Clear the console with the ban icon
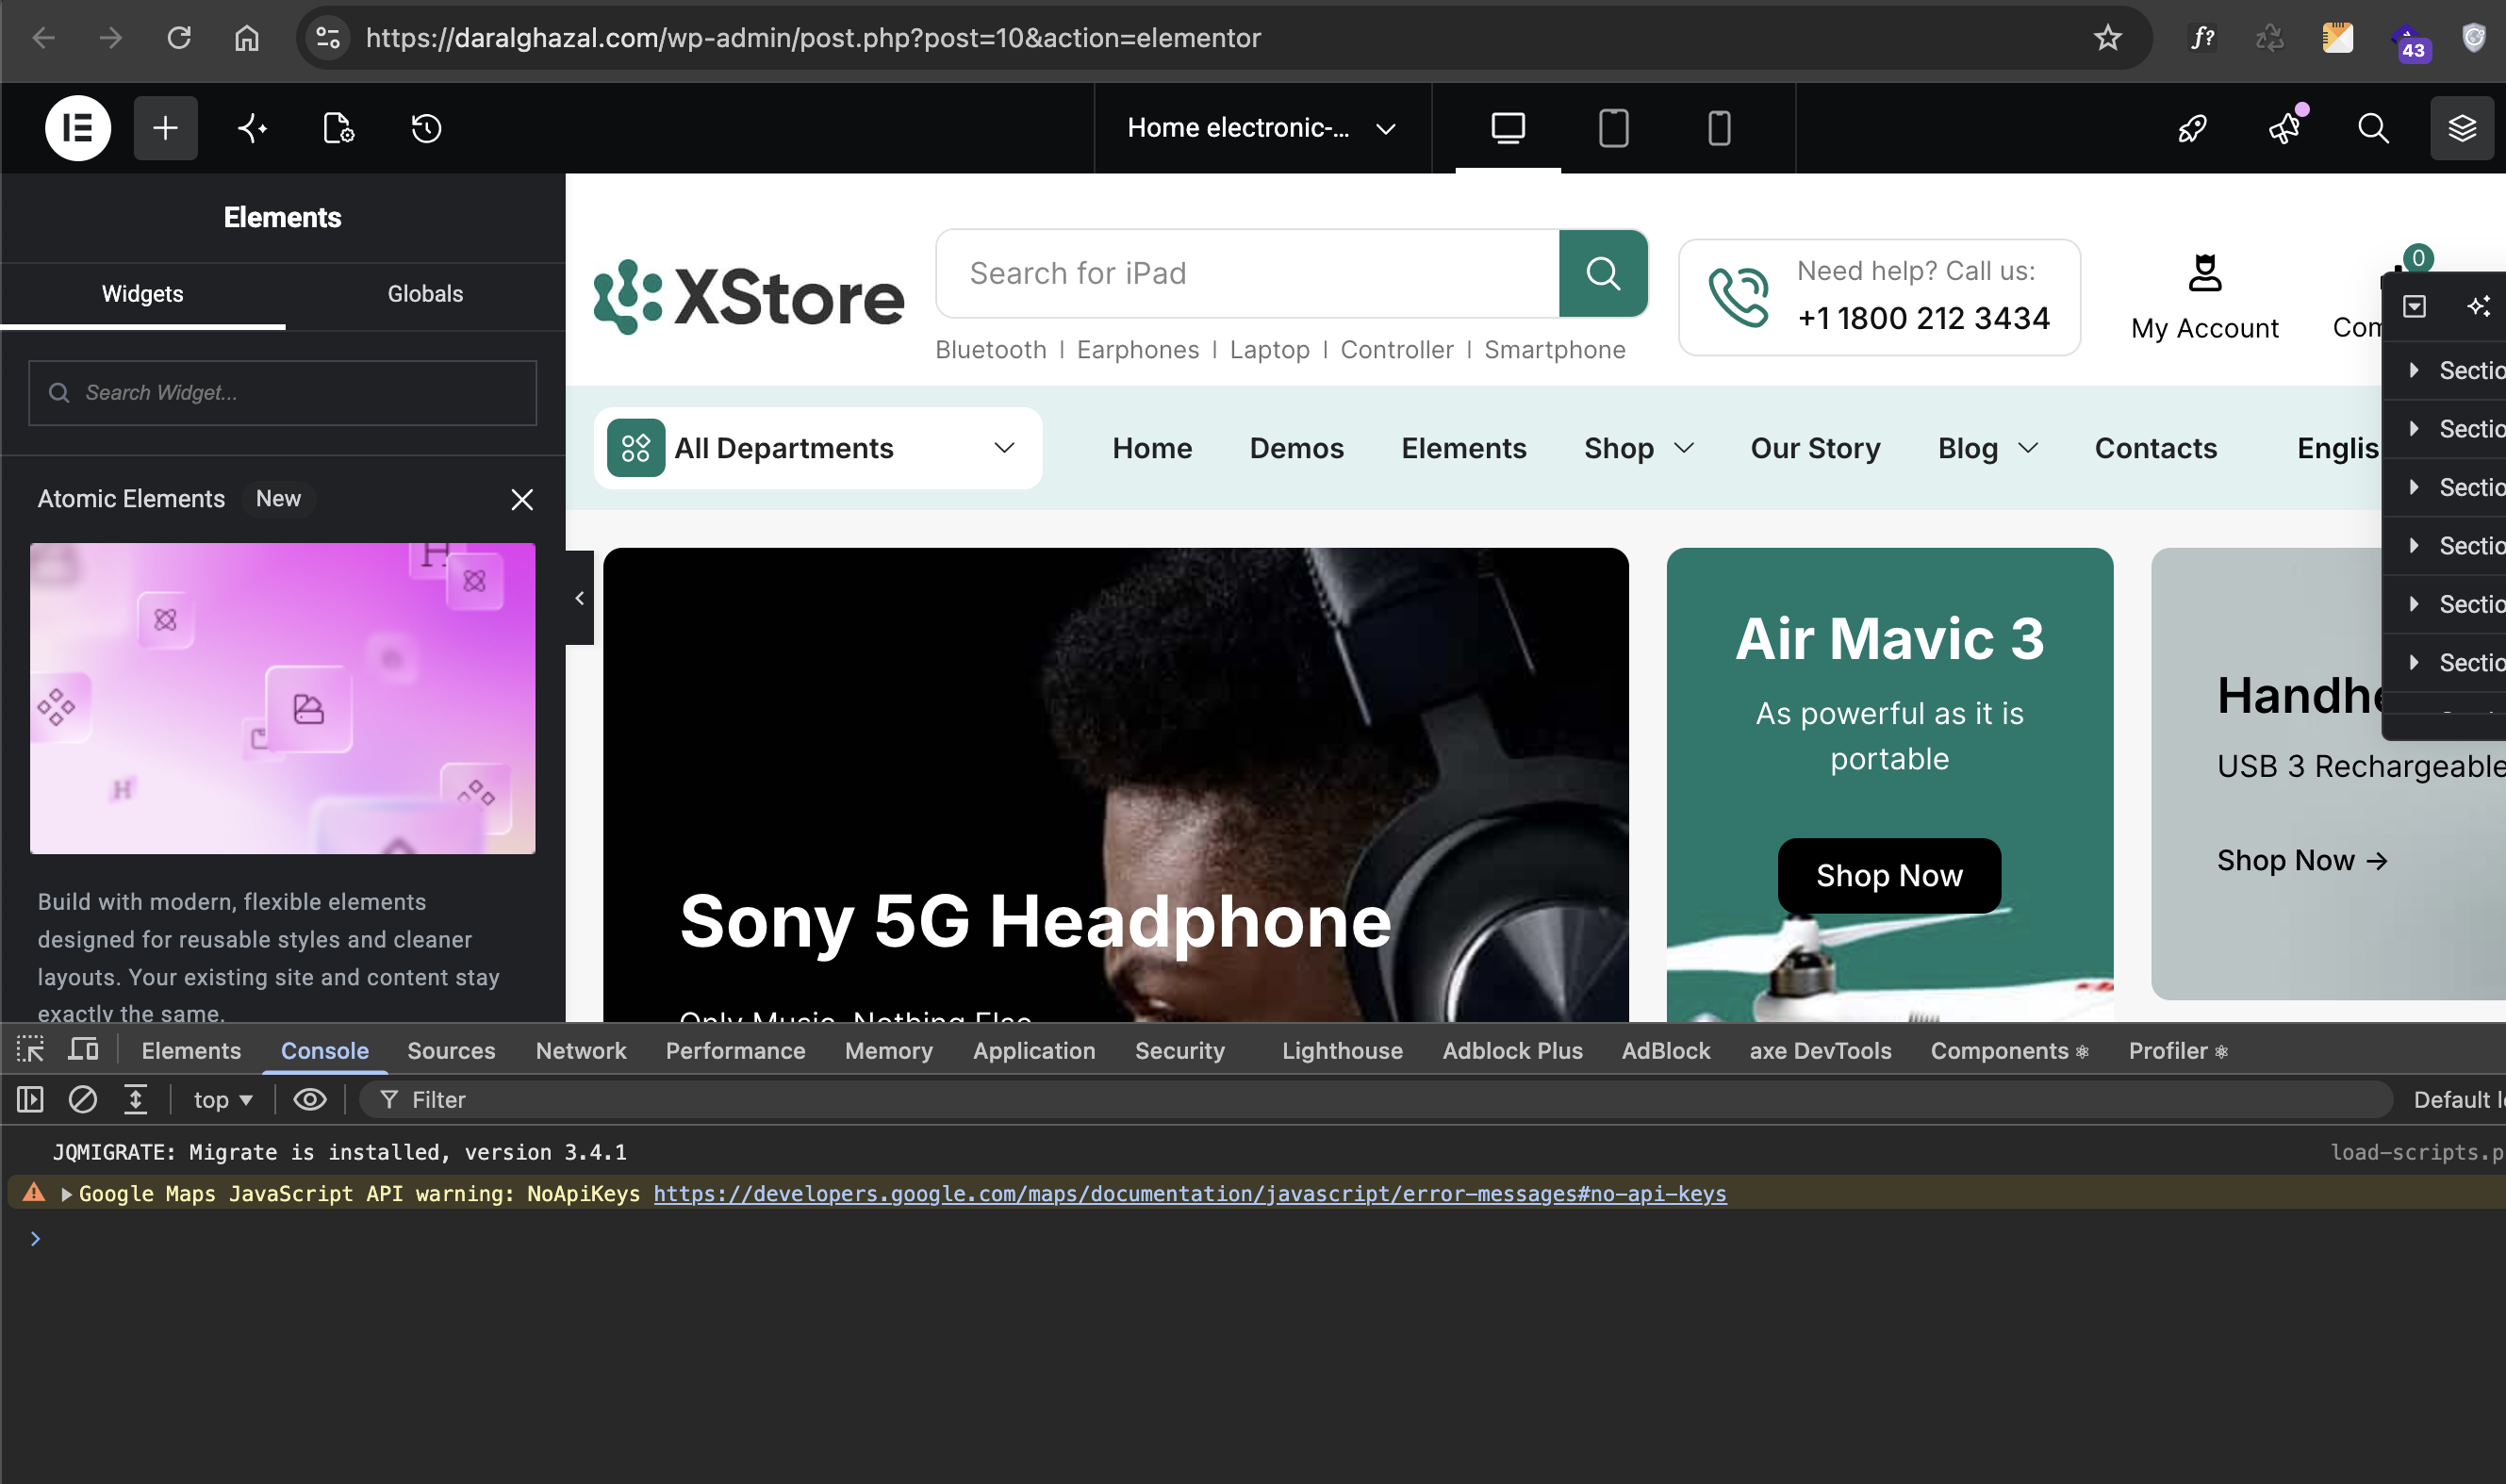 [x=82, y=1100]
